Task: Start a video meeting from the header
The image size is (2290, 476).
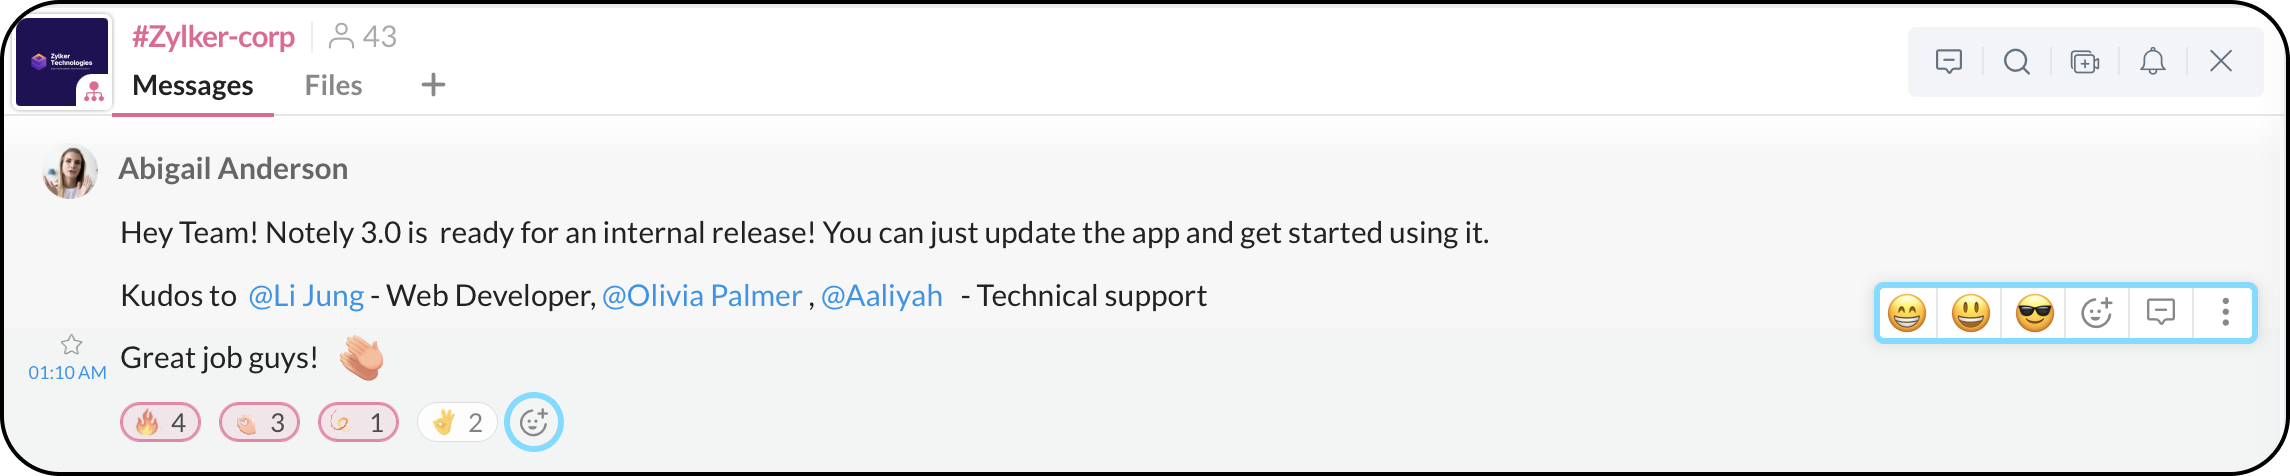Action: tap(2084, 62)
